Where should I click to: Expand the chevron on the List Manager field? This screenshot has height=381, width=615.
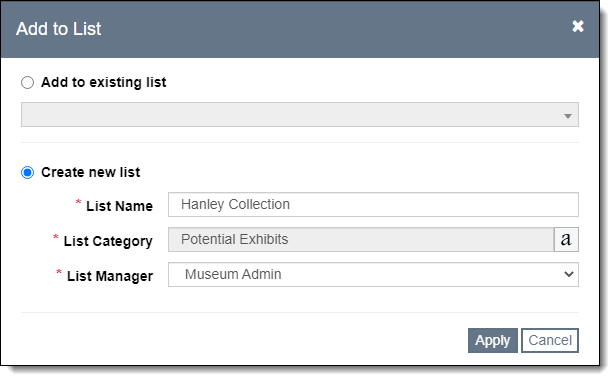[569, 274]
